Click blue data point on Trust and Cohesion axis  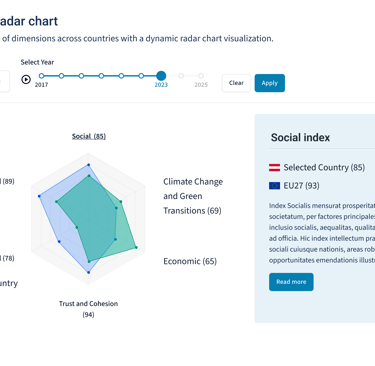pyautogui.click(x=88, y=272)
